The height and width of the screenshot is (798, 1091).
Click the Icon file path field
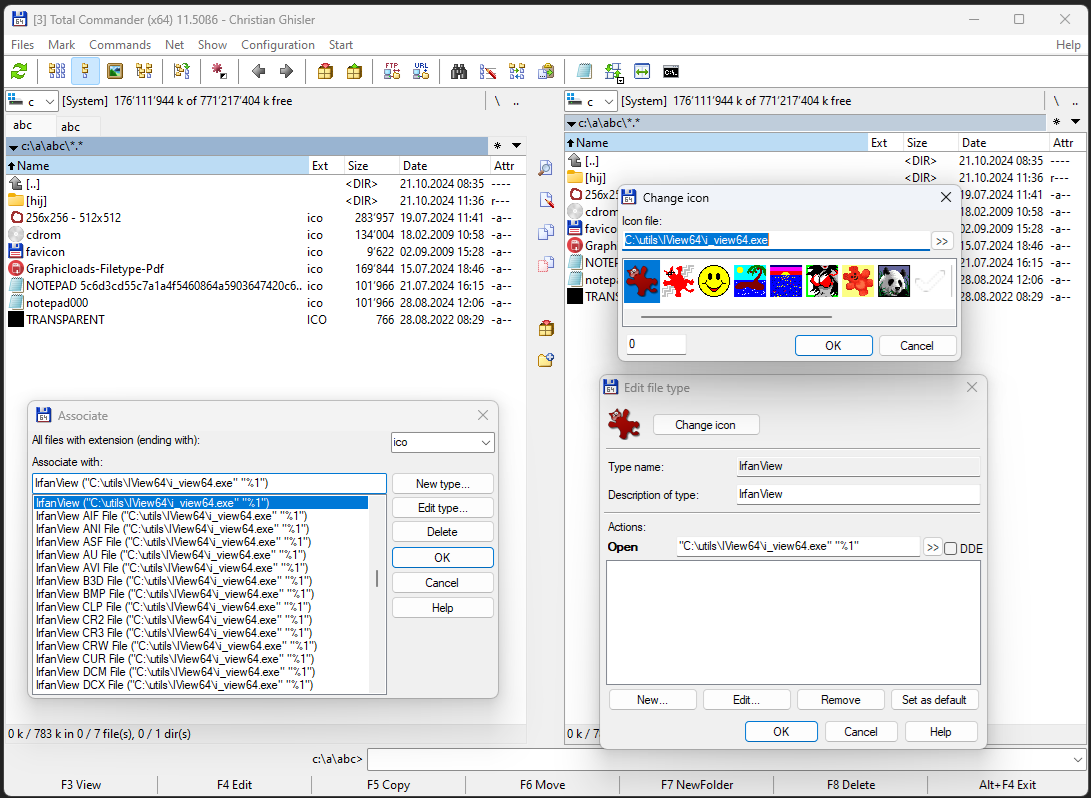click(x=776, y=240)
